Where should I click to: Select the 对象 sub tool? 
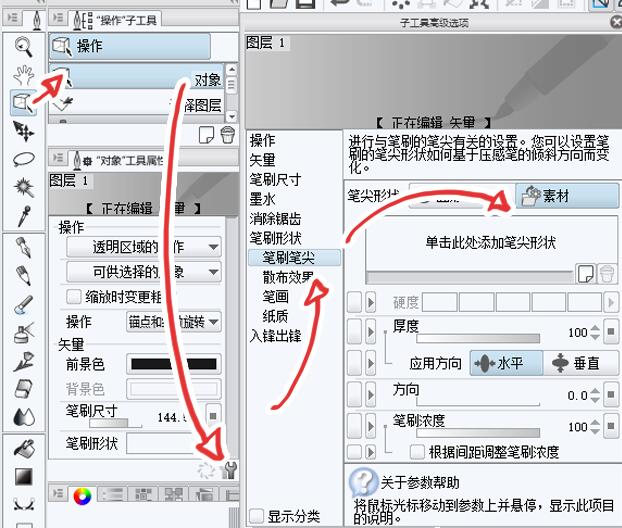point(137,76)
